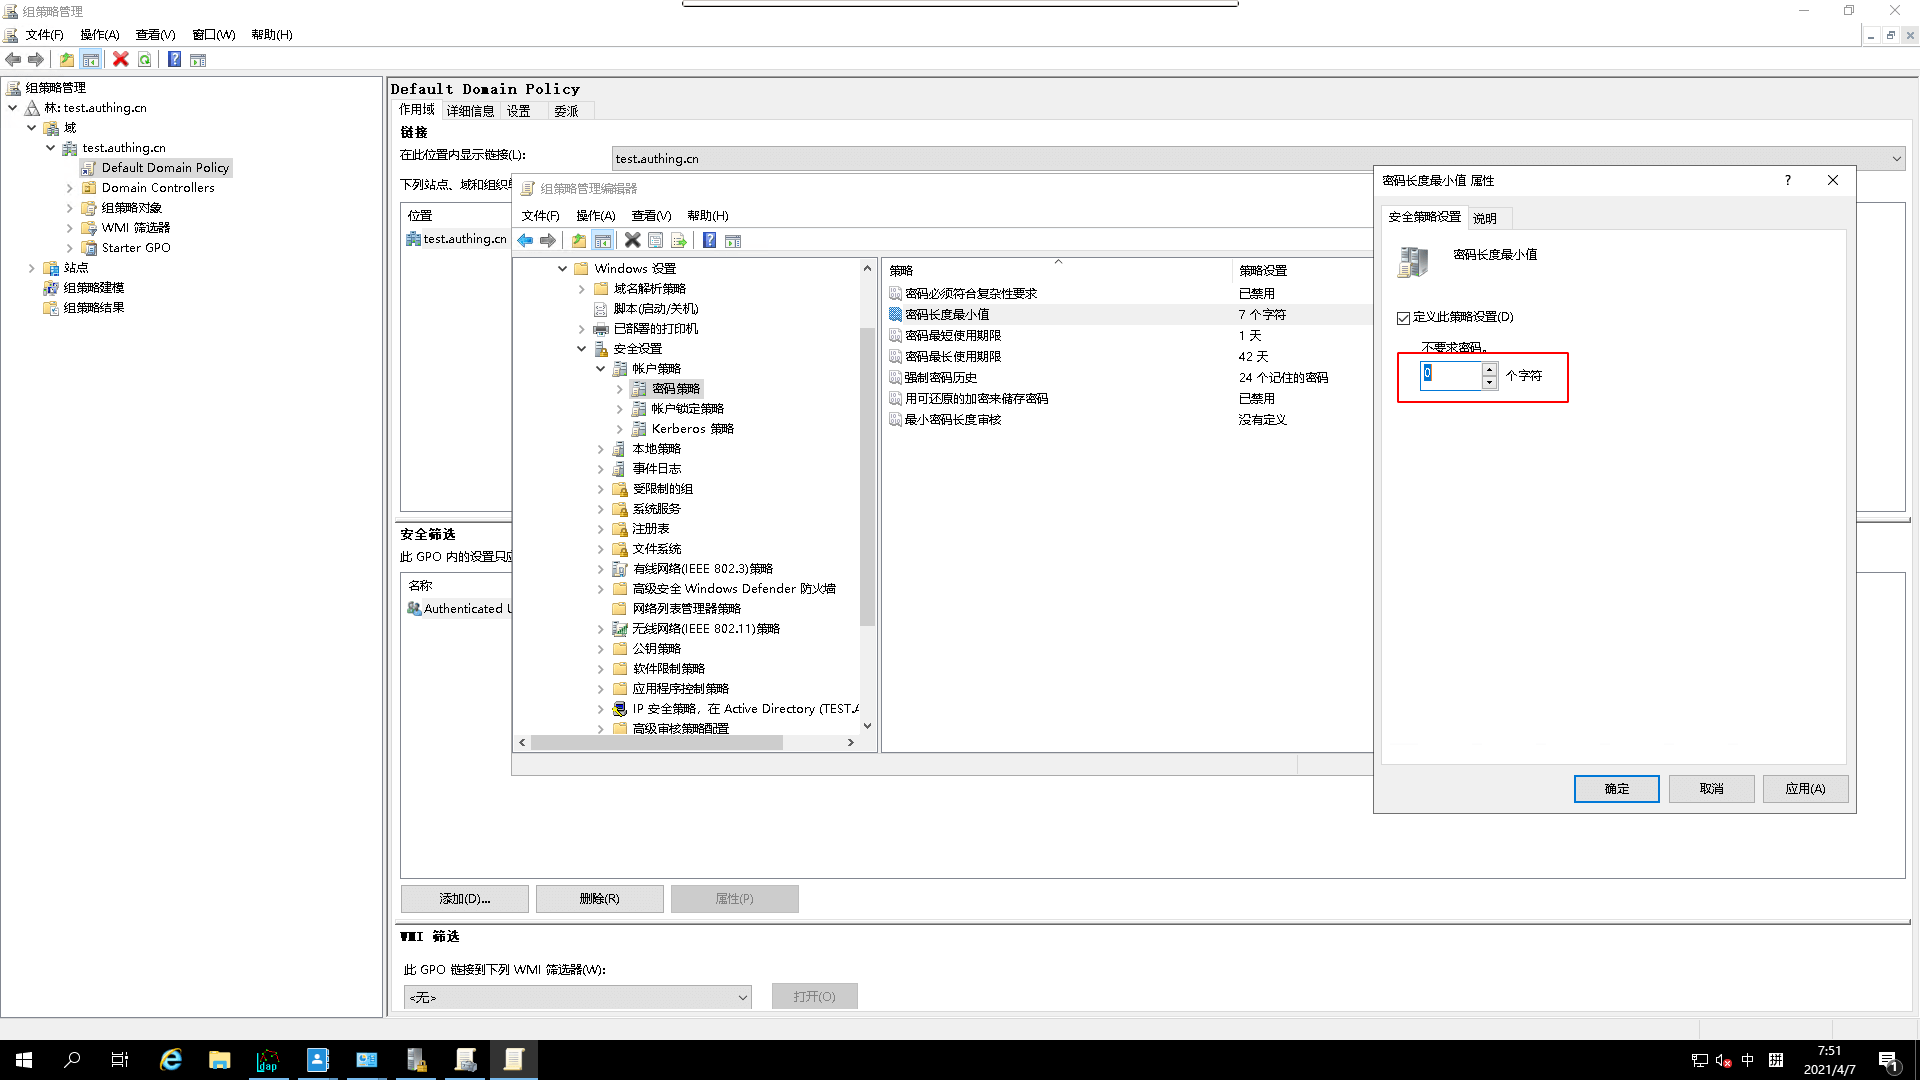
Task: Switch to the 说明 tab in properties dialog
Action: click(1487, 217)
